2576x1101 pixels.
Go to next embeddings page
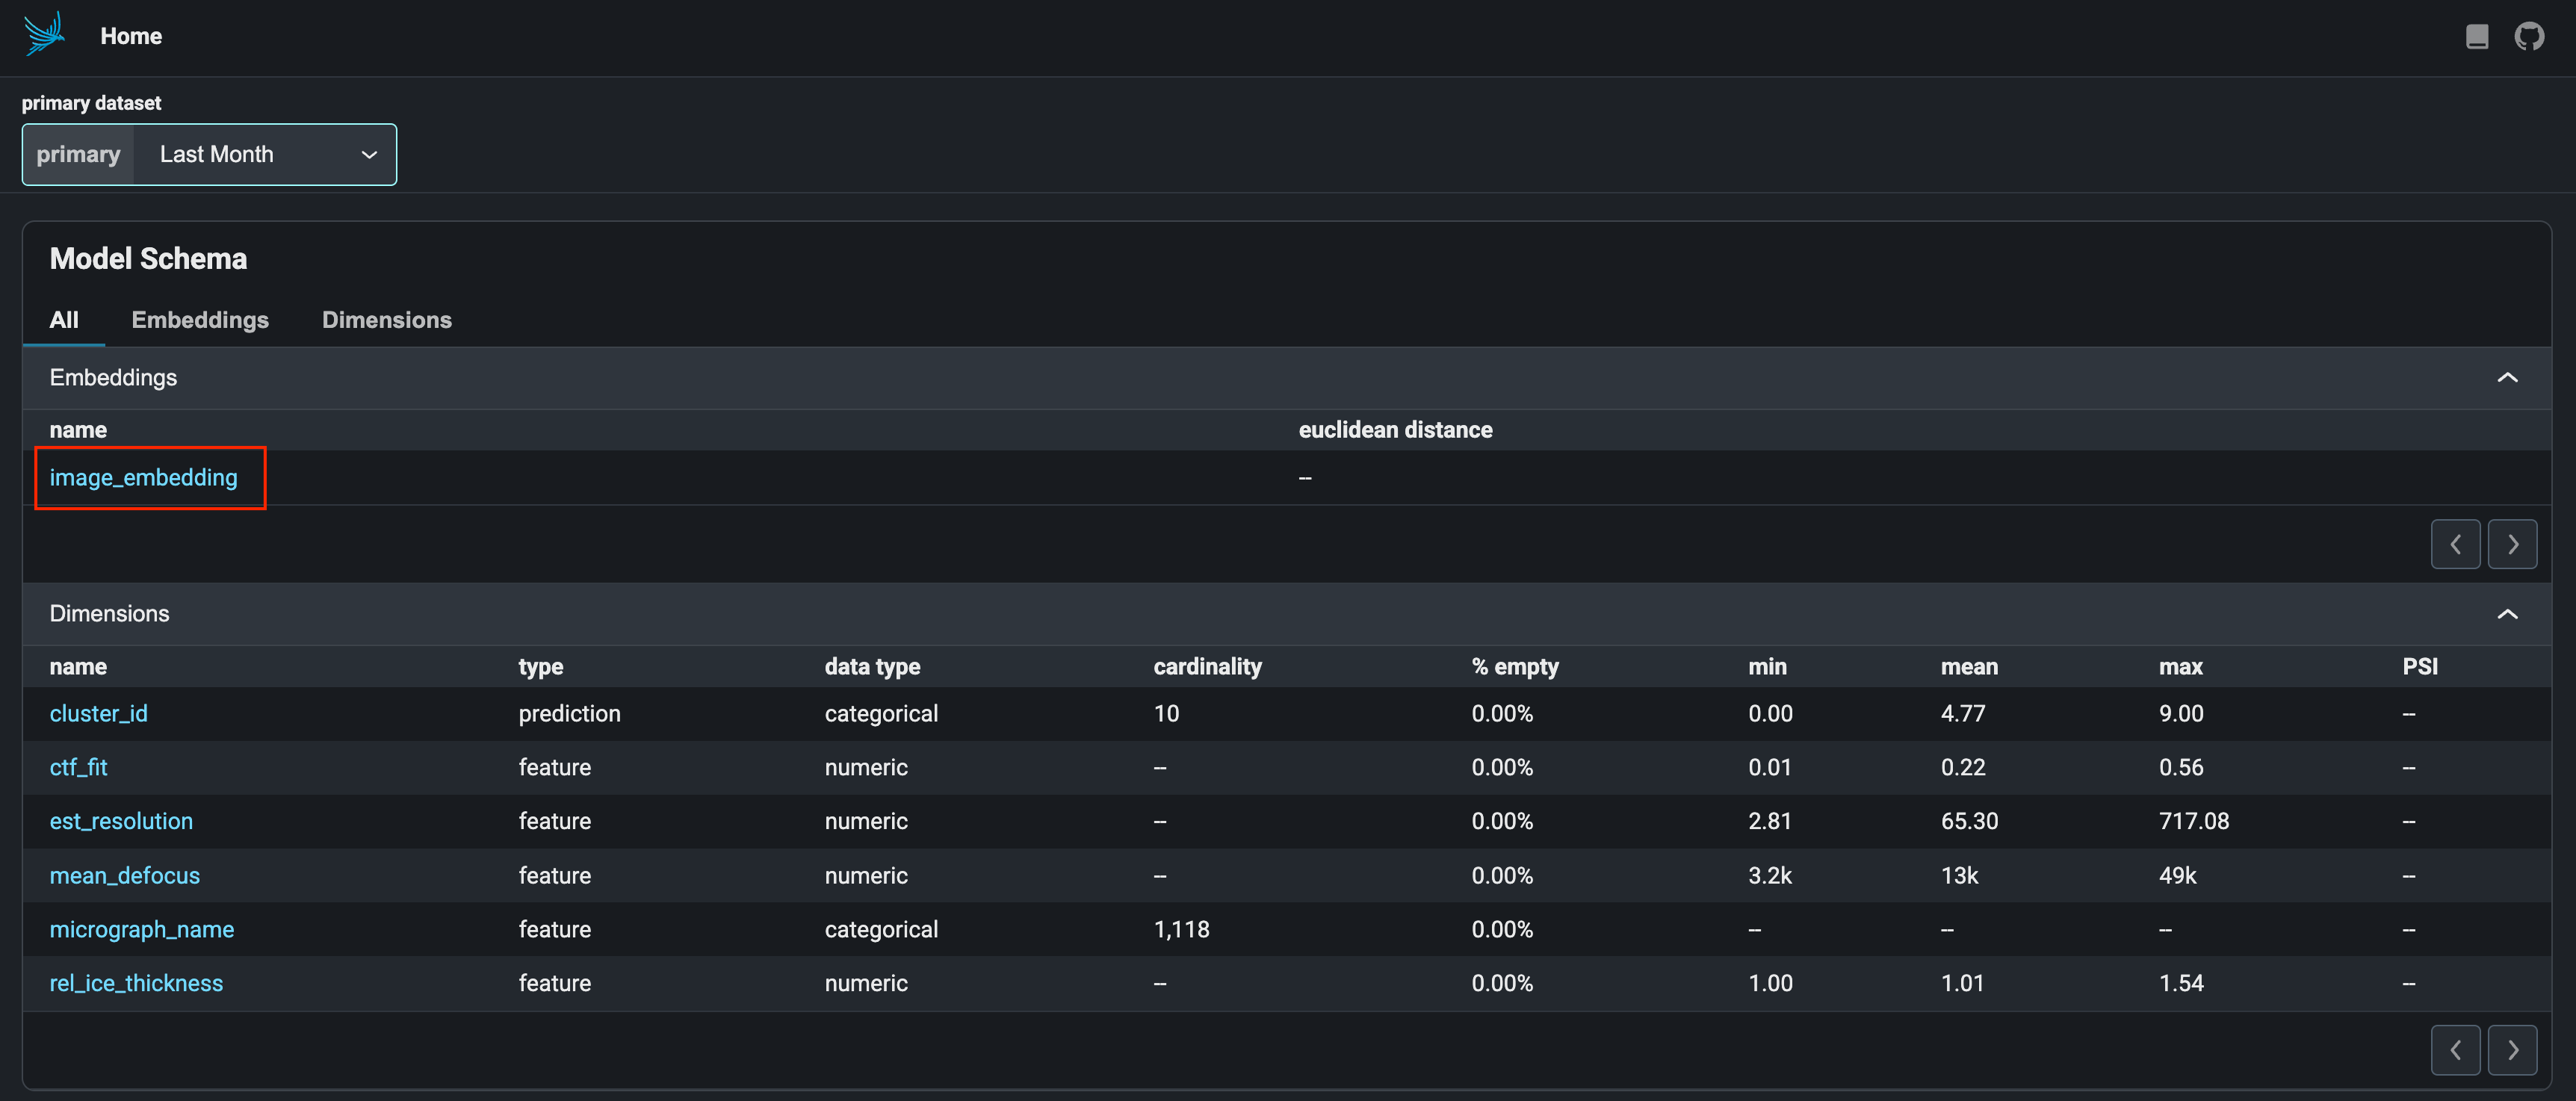tap(2512, 544)
